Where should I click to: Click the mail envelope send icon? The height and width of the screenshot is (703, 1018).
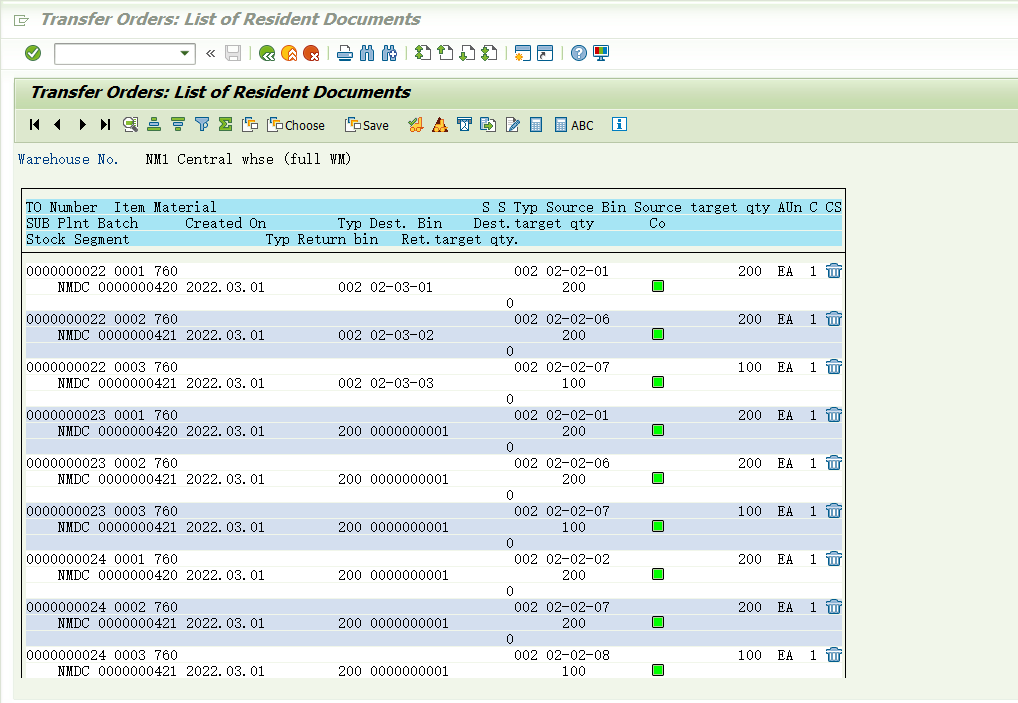464,125
